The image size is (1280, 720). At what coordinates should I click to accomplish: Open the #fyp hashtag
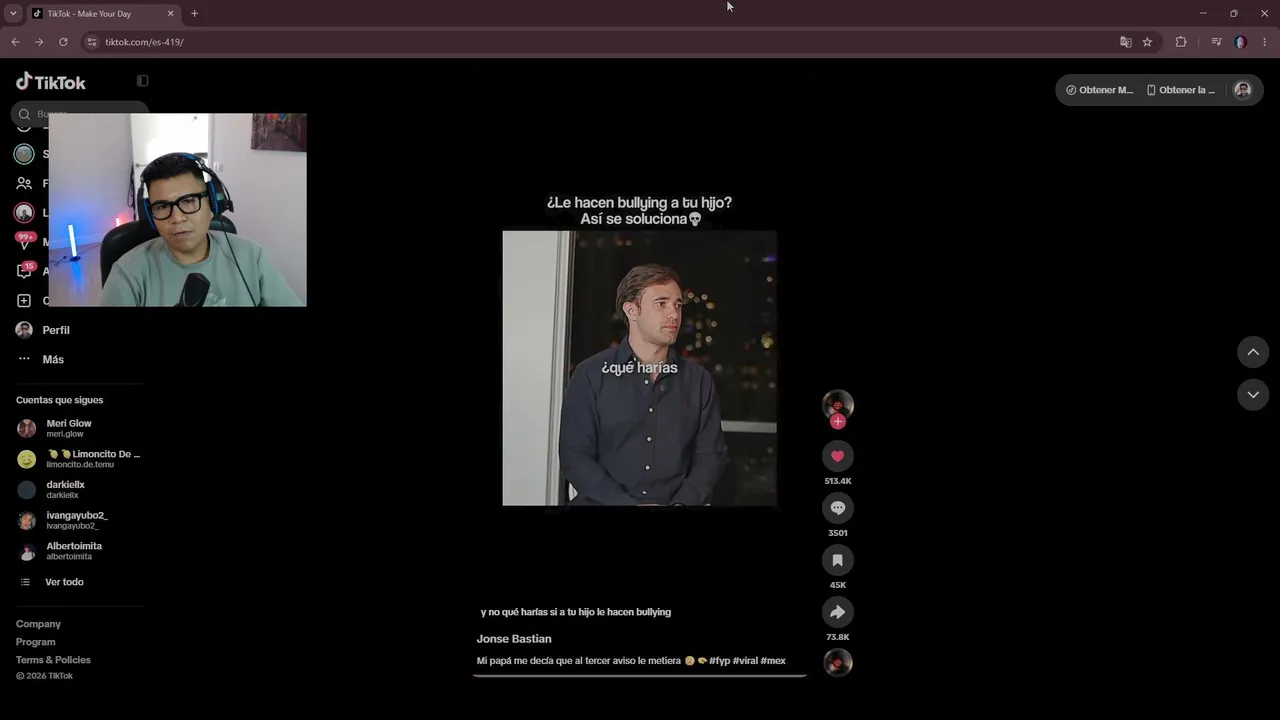coord(719,661)
